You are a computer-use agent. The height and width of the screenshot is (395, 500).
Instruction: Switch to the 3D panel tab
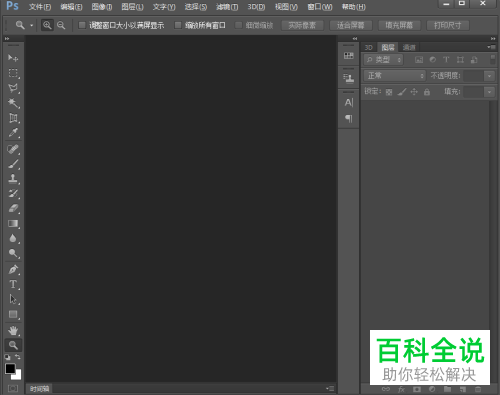click(368, 48)
